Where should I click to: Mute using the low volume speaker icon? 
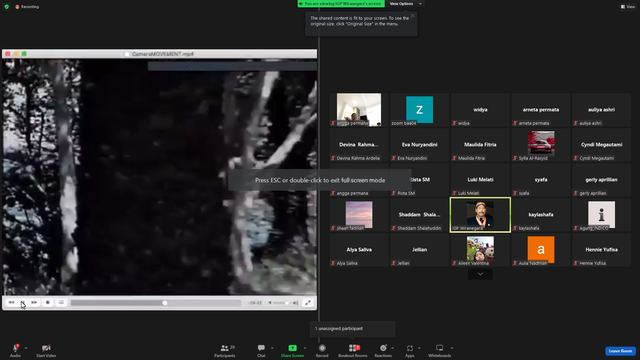[x=270, y=303]
